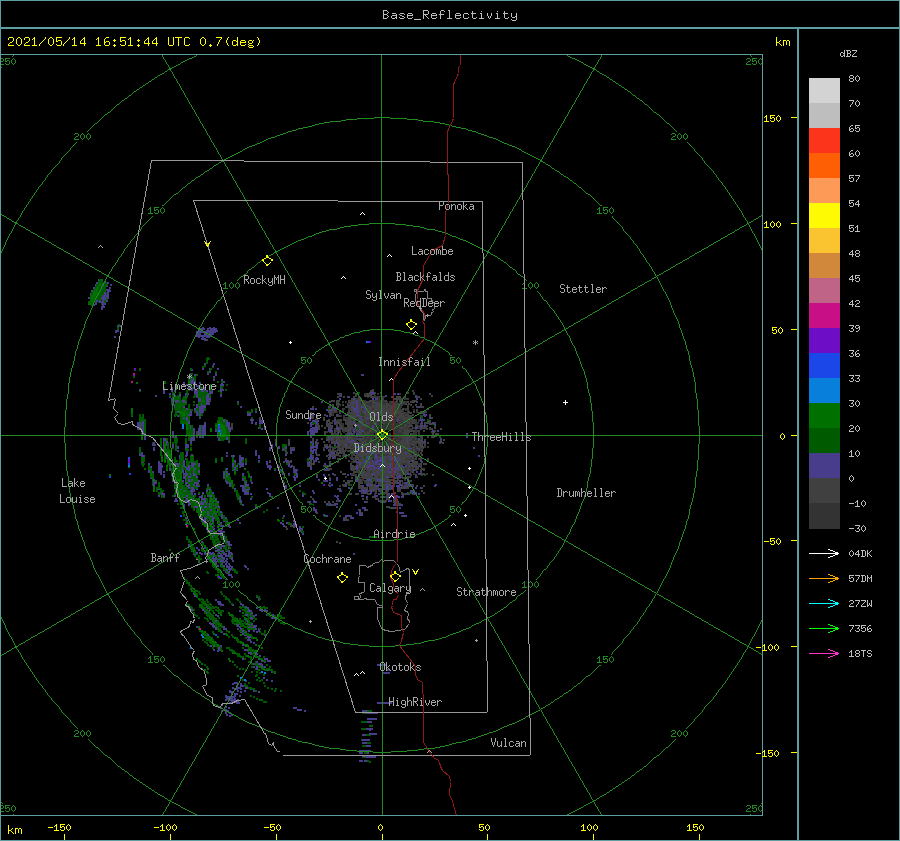
Task: Click the yellow diamond marker below Cochrane
Action: [x=342, y=578]
